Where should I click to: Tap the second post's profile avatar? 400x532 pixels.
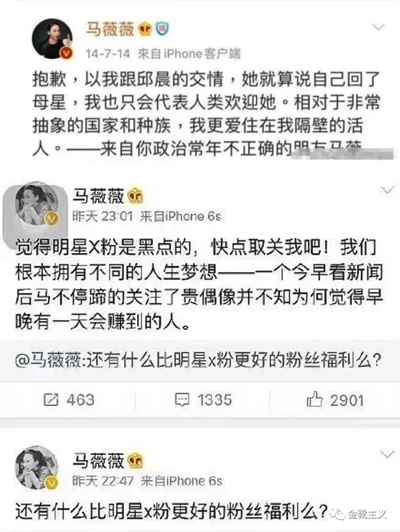tap(36, 206)
